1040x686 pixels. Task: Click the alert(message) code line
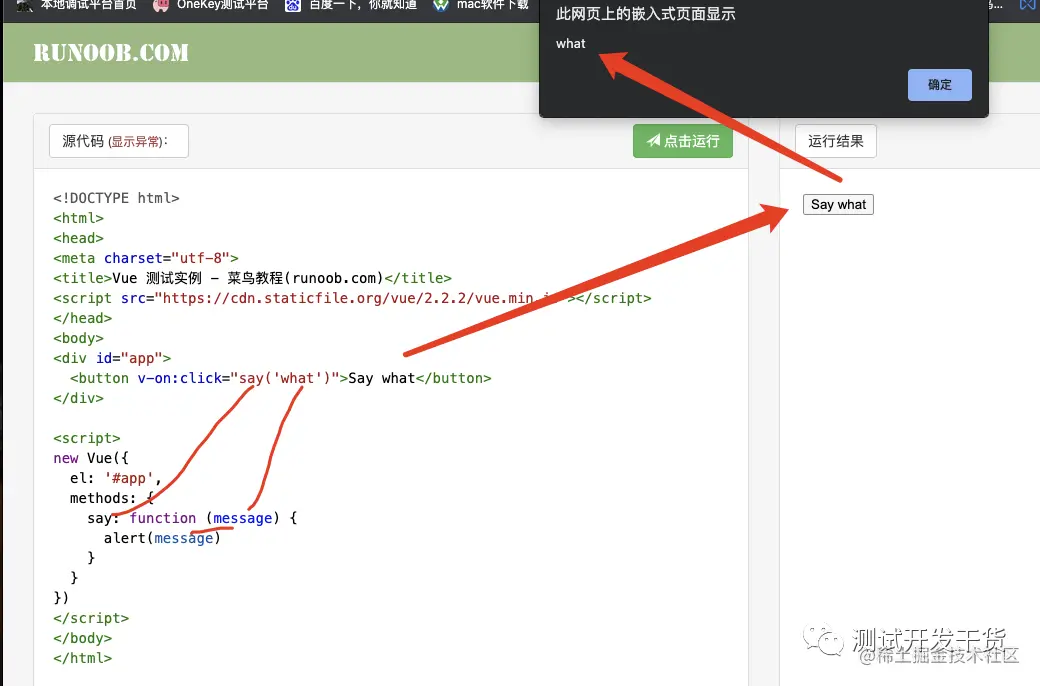[162, 538]
